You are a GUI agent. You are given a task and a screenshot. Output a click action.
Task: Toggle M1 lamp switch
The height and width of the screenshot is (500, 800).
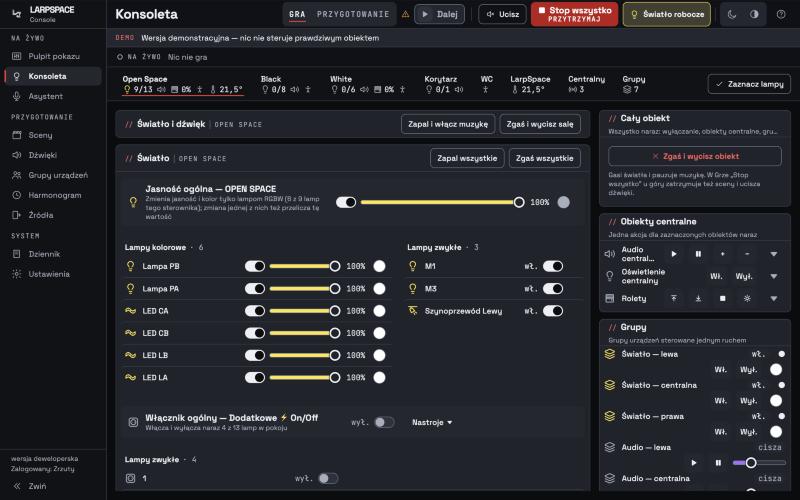tap(553, 266)
